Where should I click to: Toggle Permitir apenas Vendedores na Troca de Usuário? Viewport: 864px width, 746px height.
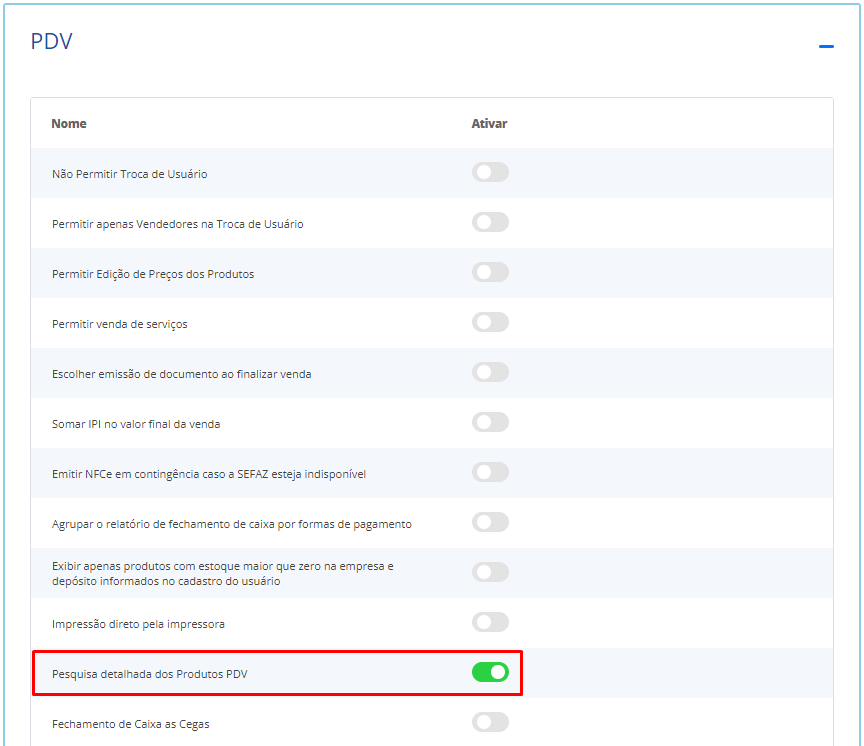tap(490, 223)
